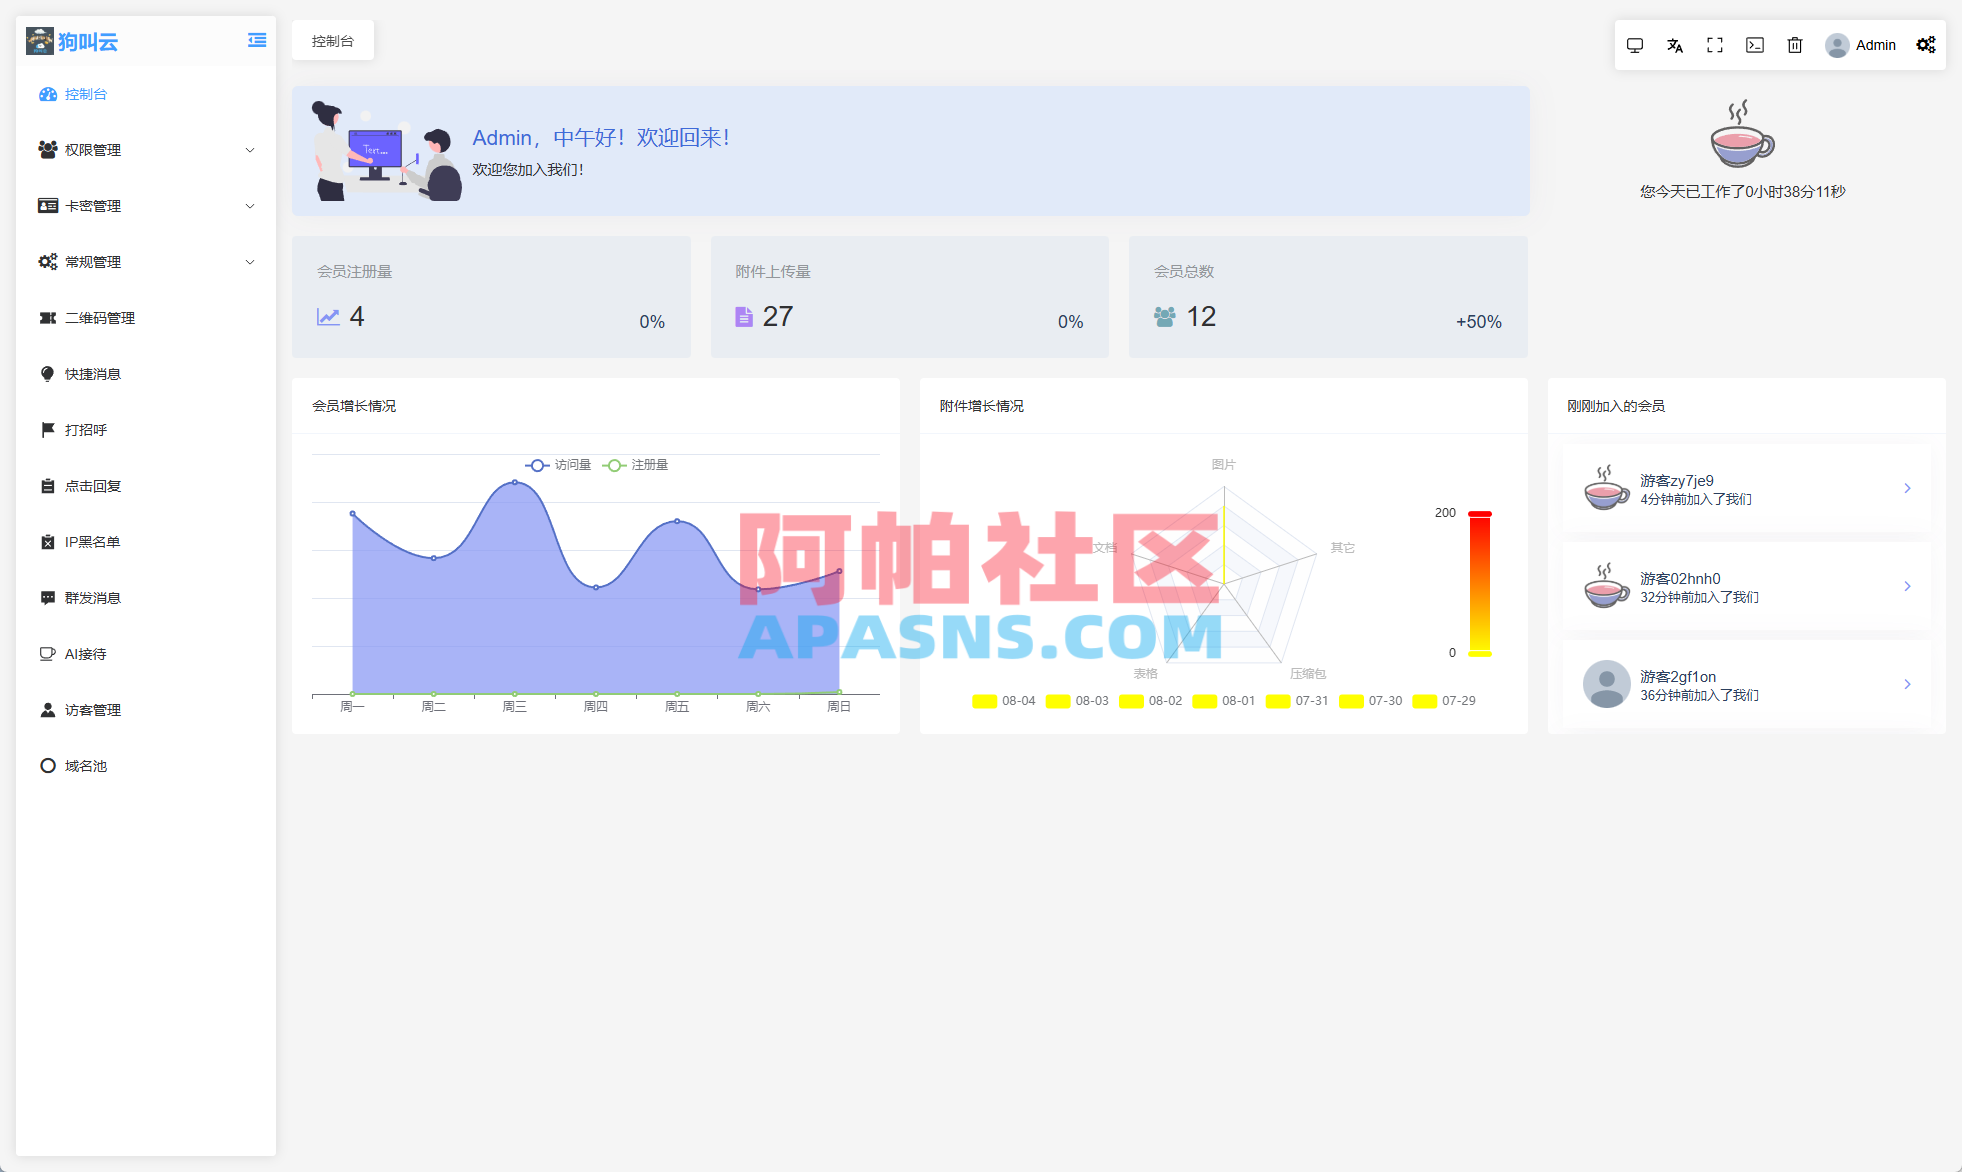This screenshot has height=1172, width=1962.
Task: Click the 群发消息 chat bubble icon
Action: [x=47, y=598]
